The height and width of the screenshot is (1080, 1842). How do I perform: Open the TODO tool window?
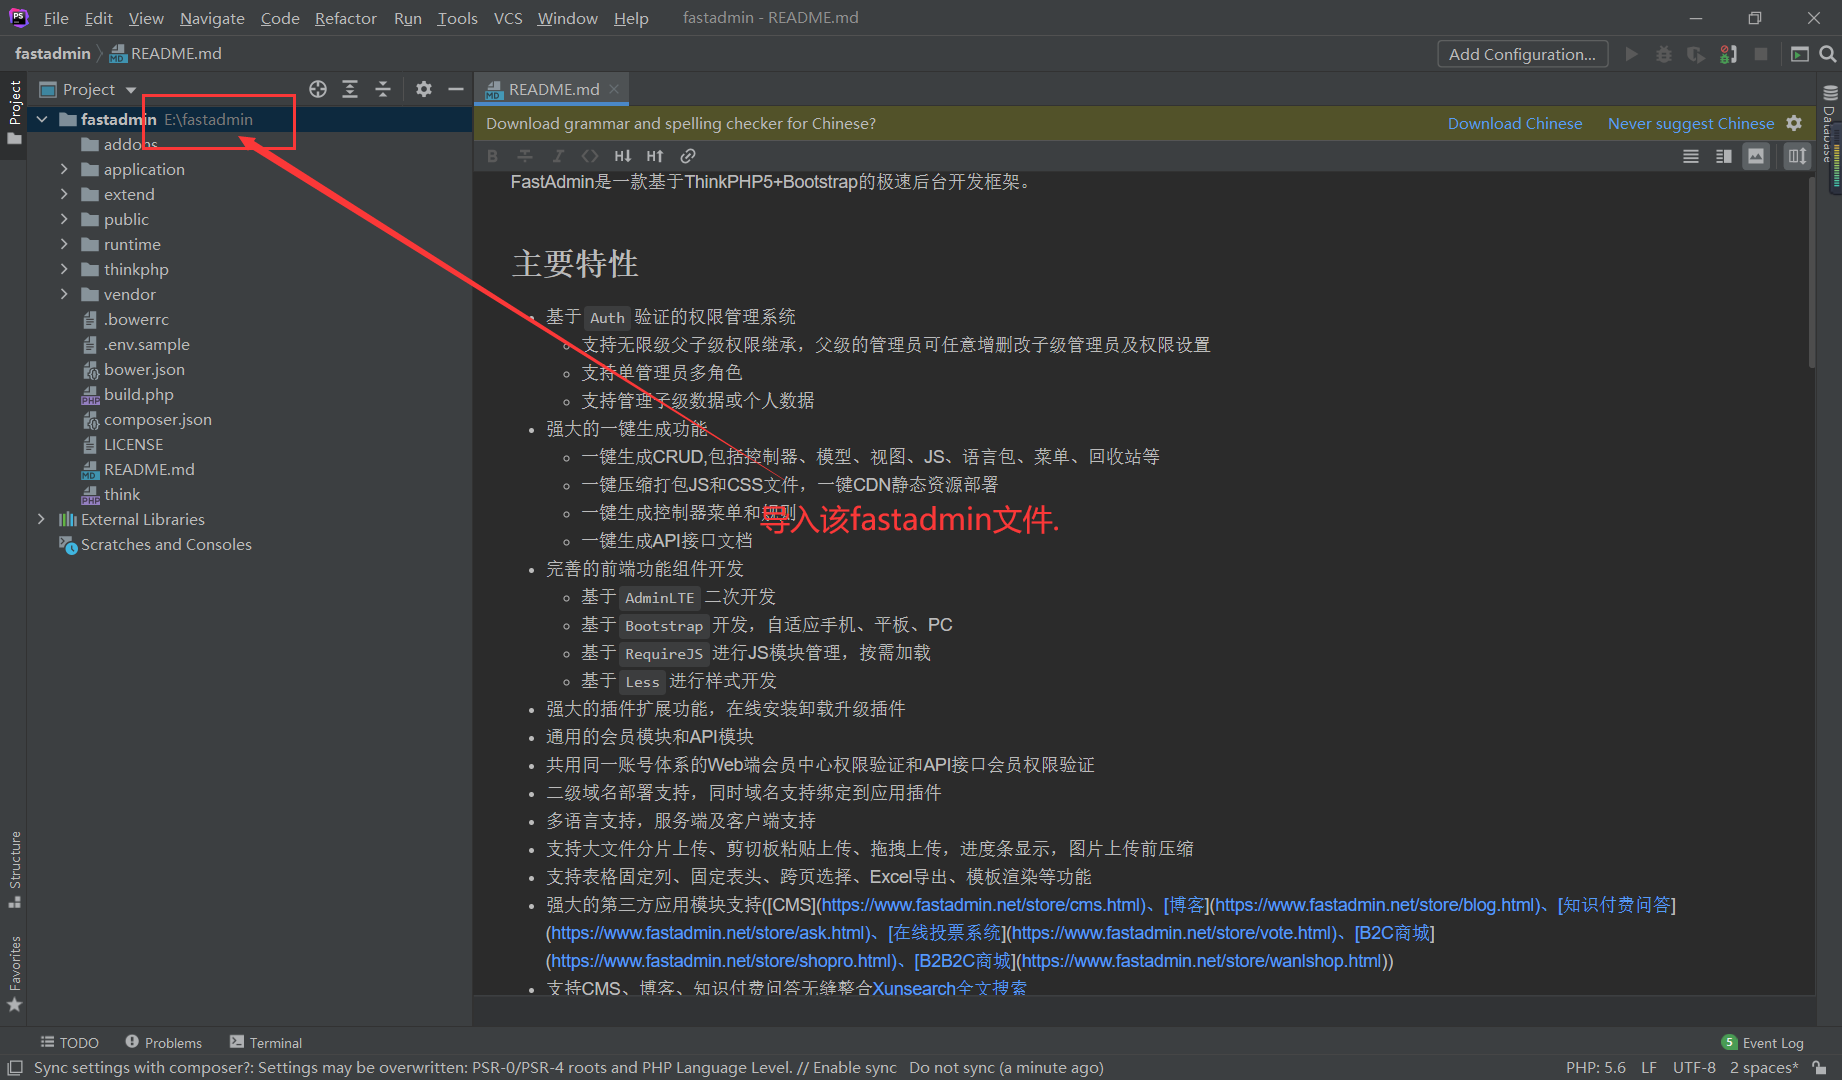pyautogui.click(x=69, y=1043)
